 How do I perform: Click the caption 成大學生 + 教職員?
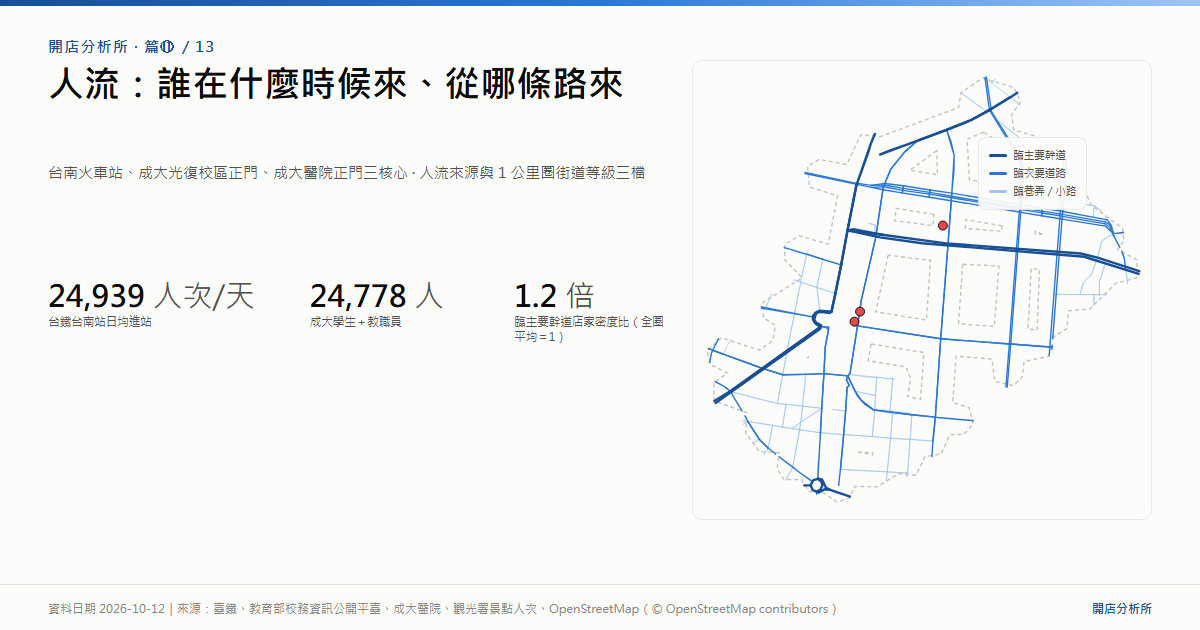[x=355, y=322]
